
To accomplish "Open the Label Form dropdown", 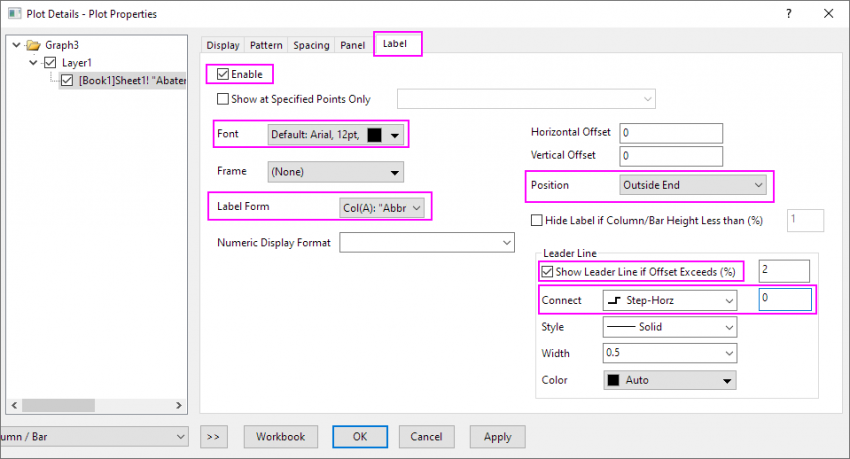I will 383,207.
